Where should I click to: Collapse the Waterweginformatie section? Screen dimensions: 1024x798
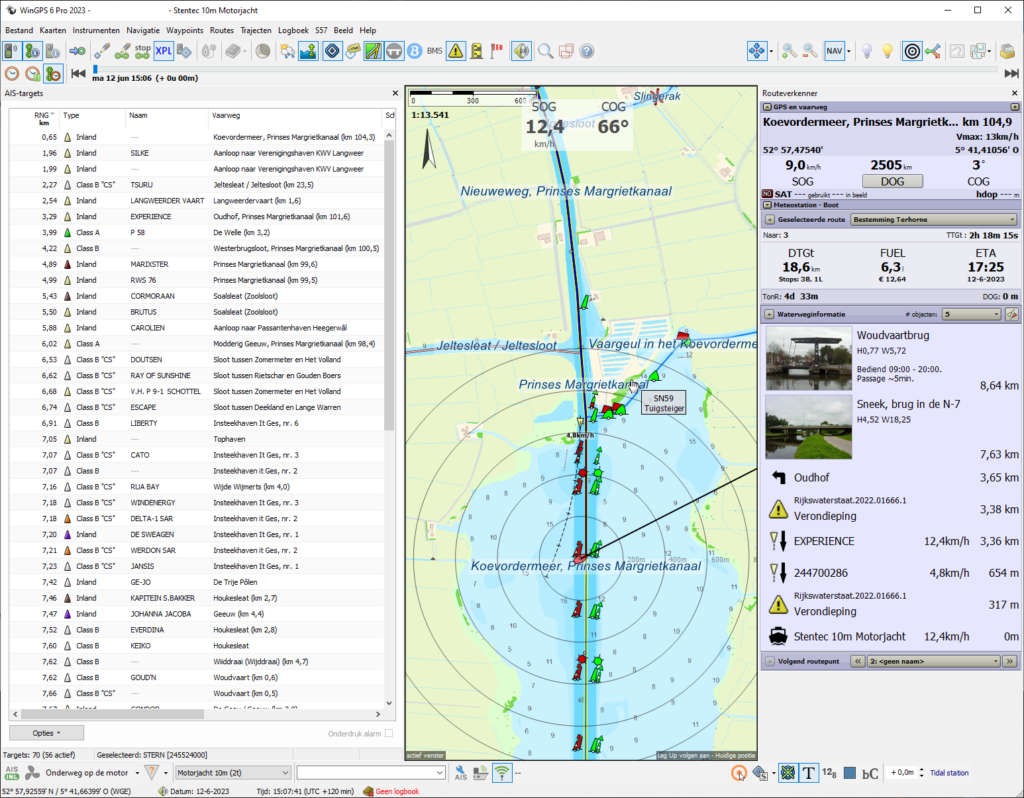click(769, 314)
